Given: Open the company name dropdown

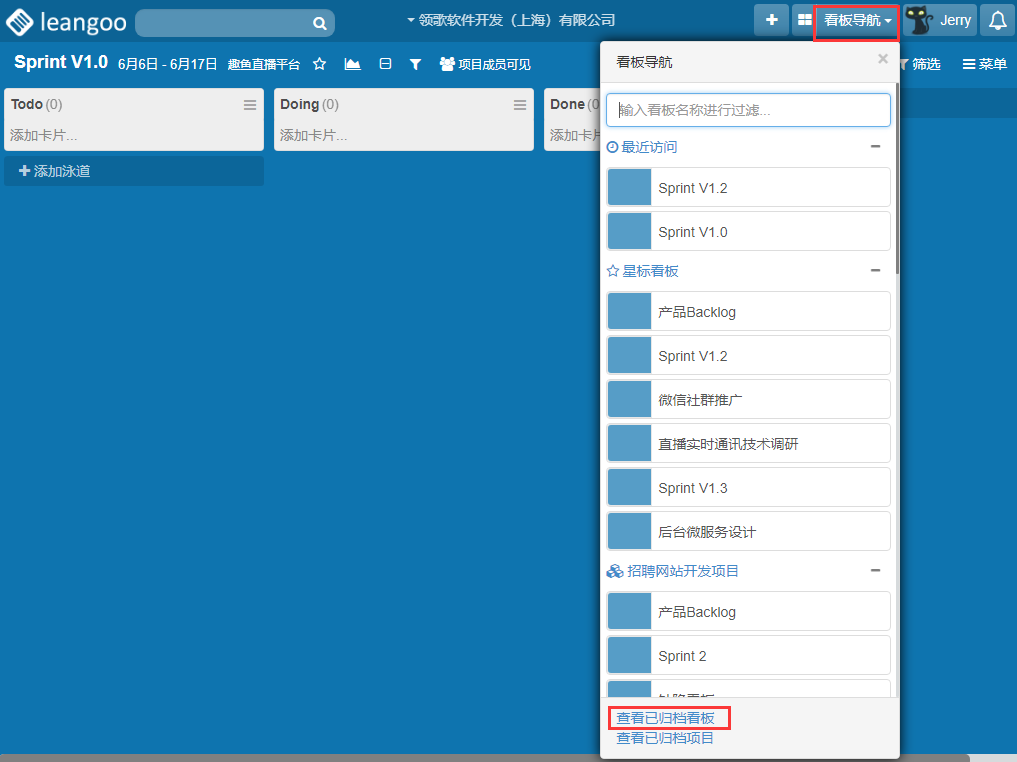Looking at the screenshot, I should 510,20.
